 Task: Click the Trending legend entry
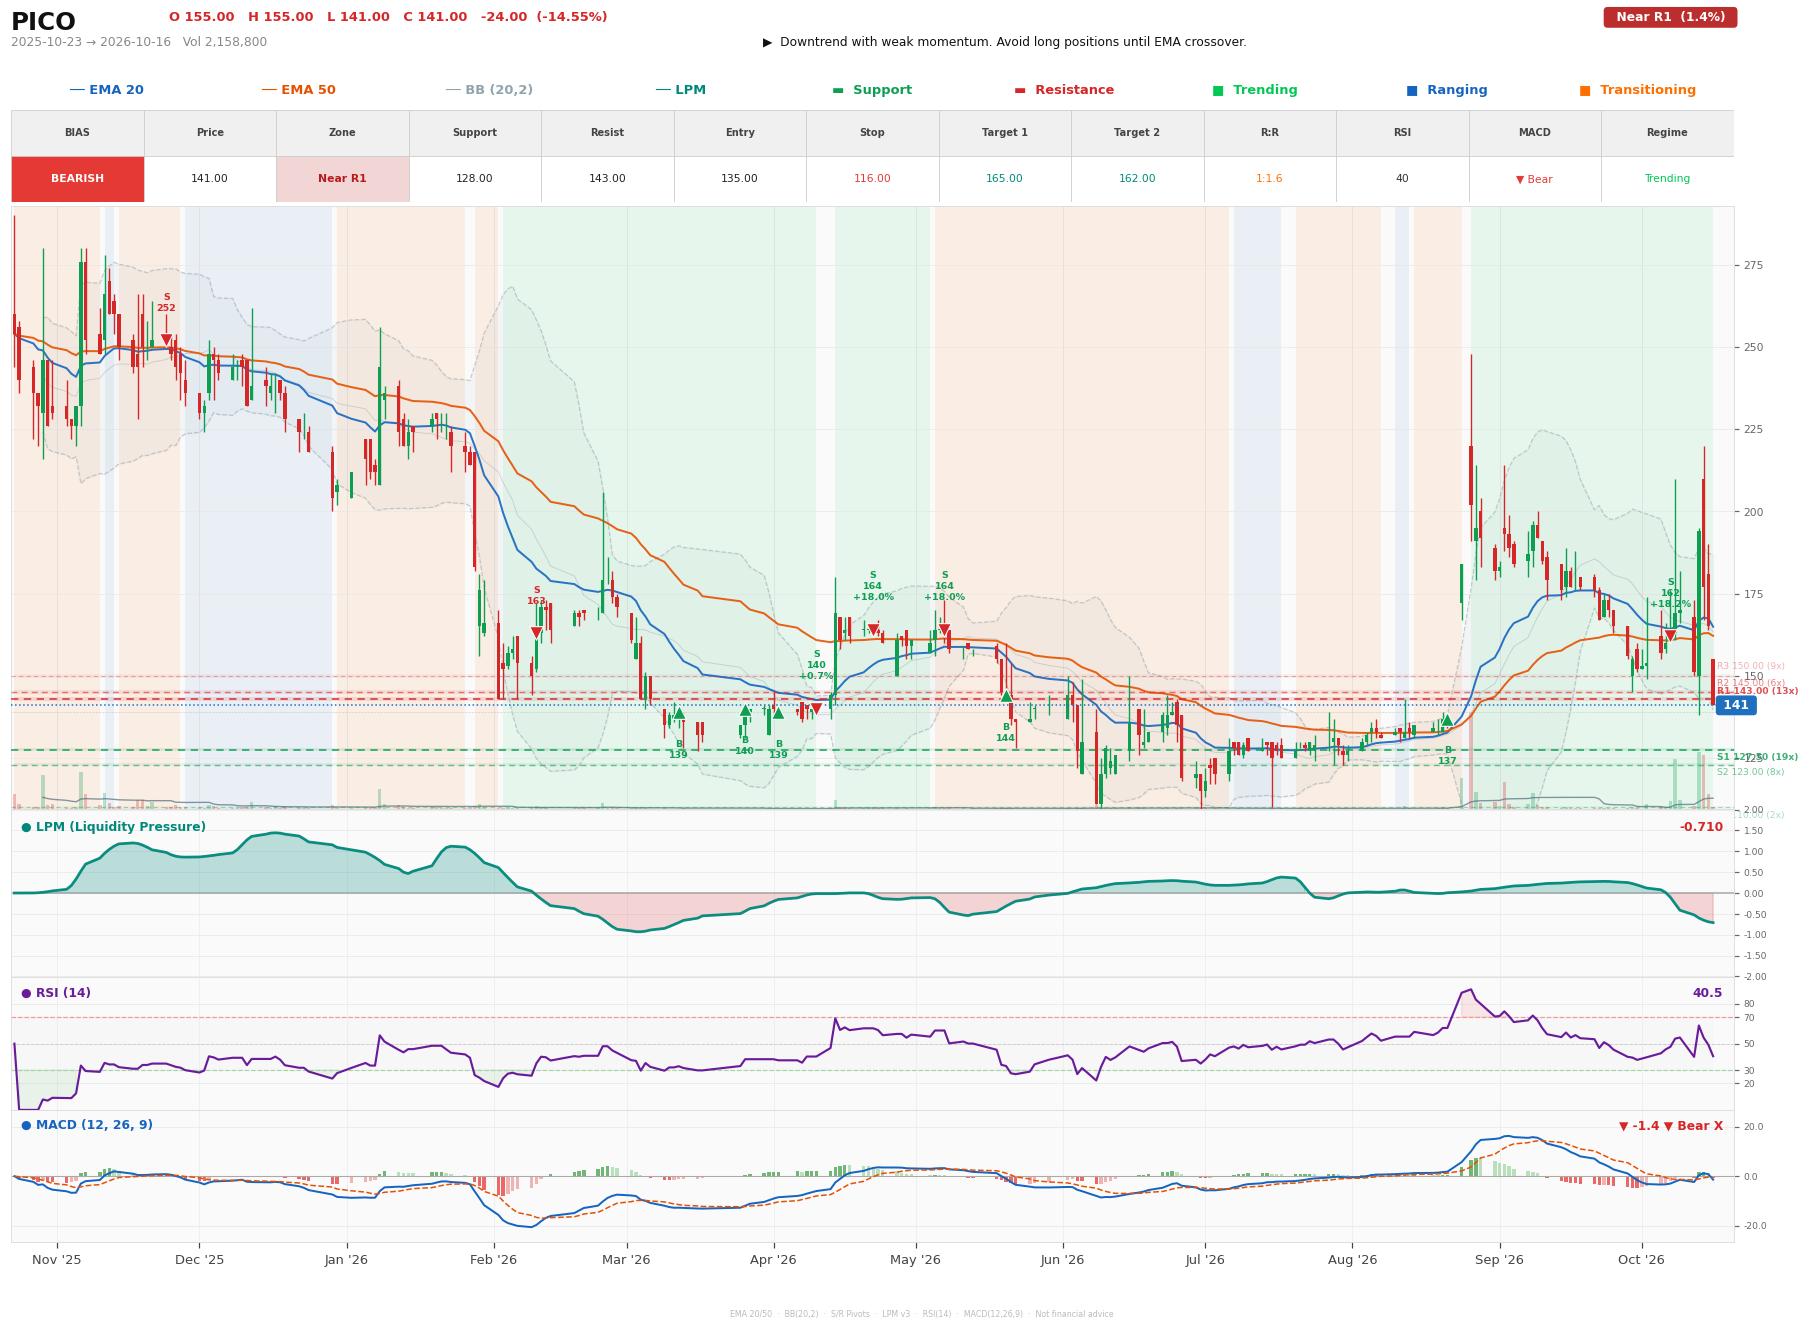(1255, 90)
